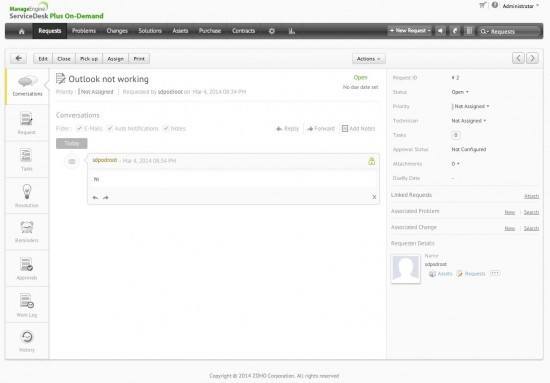The height and width of the screenshot is (383, 550).
Task: Click the shopping cart icon at top
Action: [x=483, y=5]
